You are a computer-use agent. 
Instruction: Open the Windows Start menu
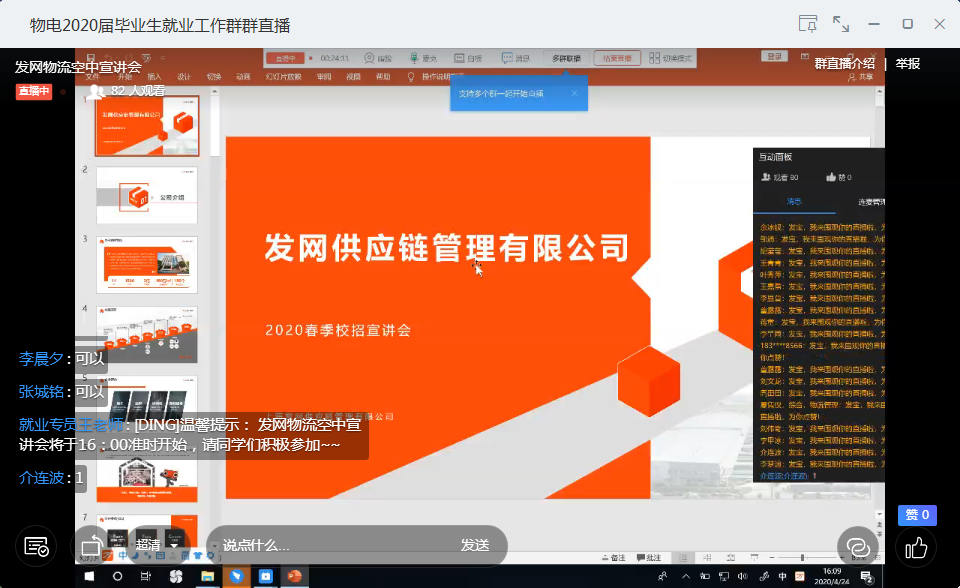pos(88,577)
